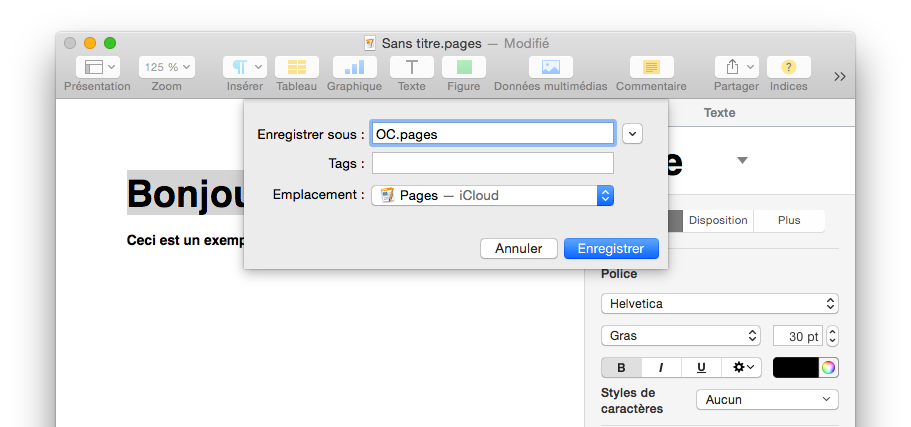The height and width of the screenshot is (427, 911).
Task: Open the Partager share menu
Action: pos(737,67)
